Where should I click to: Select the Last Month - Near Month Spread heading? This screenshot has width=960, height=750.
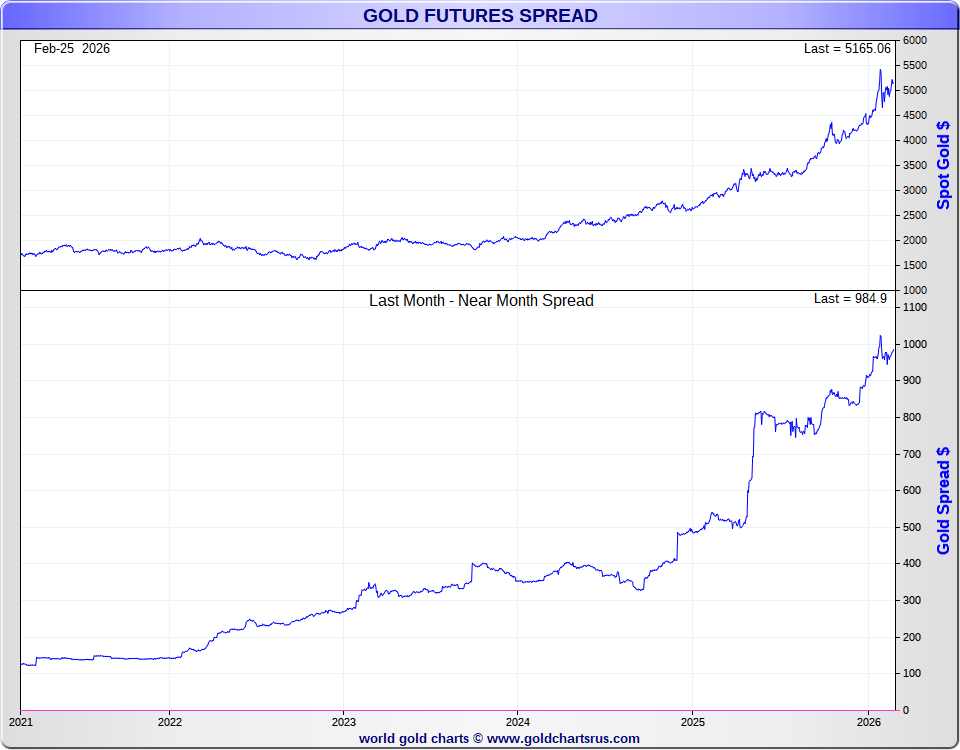481,300
